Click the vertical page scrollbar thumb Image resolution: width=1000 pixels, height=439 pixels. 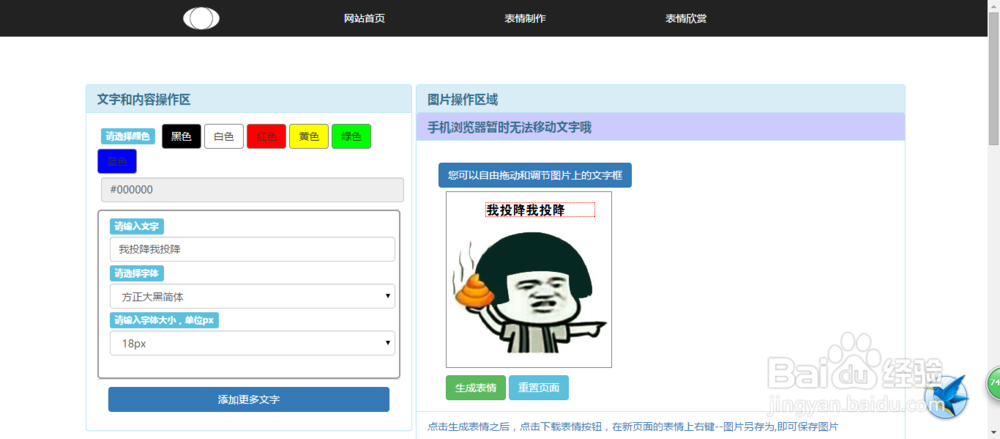pos(994,77)
